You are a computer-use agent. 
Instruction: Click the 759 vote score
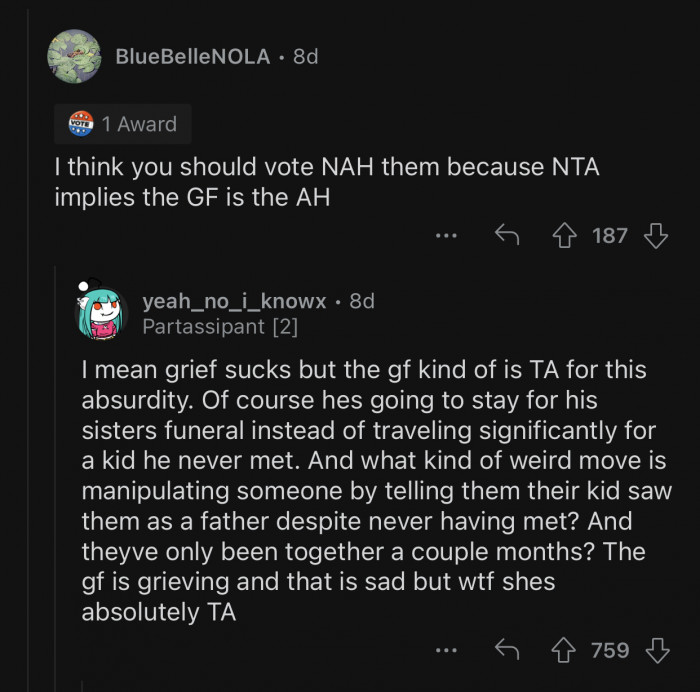click(x=610, y=651)
